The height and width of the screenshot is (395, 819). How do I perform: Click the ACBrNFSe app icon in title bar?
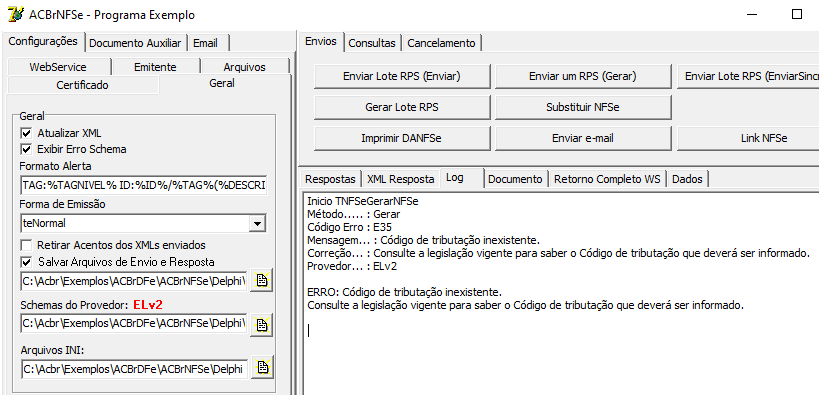click(x=16, y=14)
